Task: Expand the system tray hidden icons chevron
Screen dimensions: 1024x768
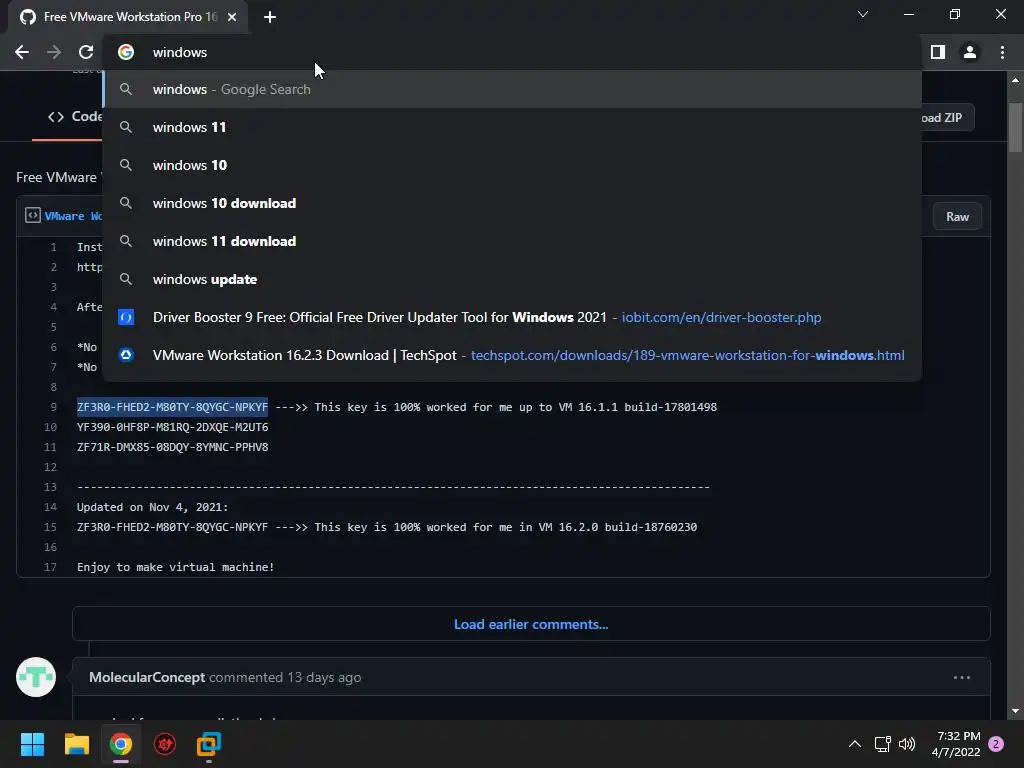Action: point(854,744)
